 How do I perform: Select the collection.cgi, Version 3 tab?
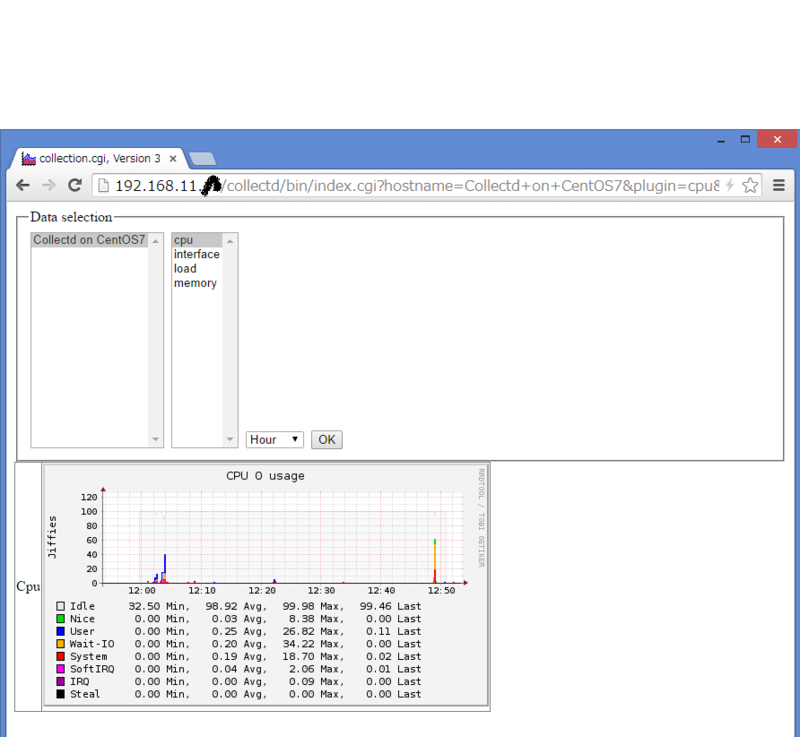pyautogui.click(x=97, y=159)
